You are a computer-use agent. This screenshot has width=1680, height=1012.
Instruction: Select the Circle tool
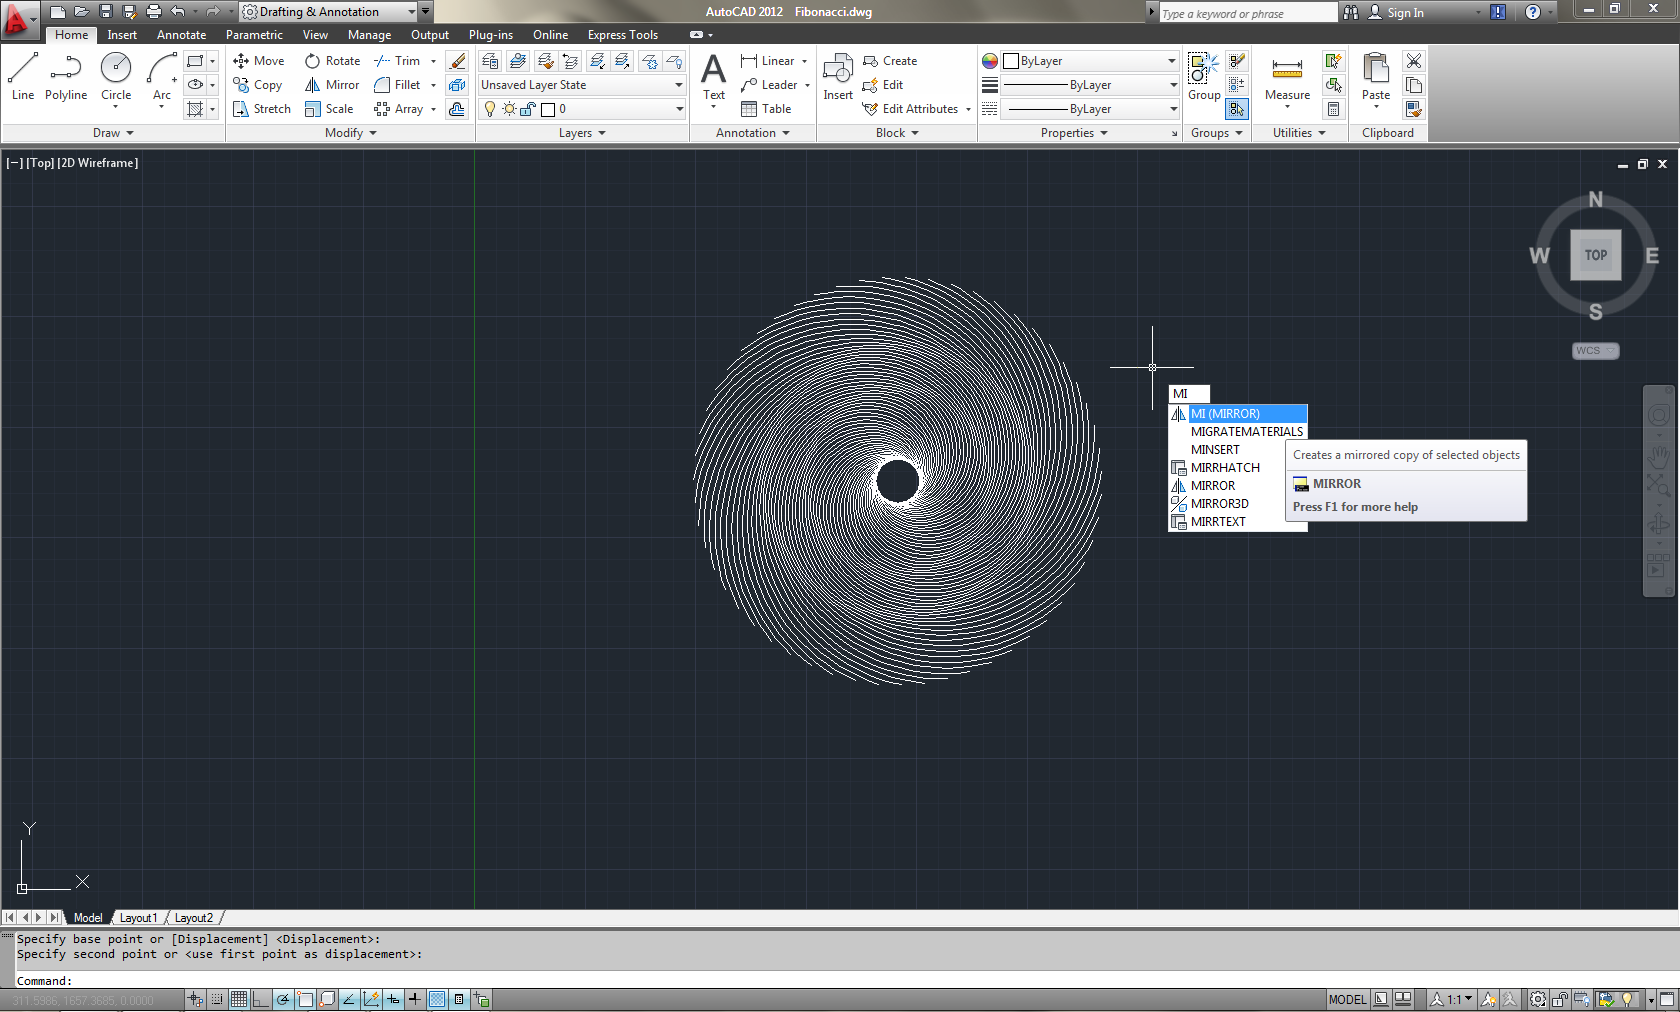pyautogui.click(x=115, y=70)
